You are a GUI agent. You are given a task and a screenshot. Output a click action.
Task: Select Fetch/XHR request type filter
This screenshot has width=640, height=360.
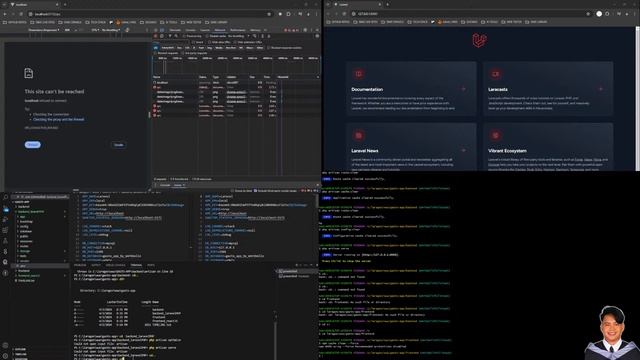click(x=167, y=48)
